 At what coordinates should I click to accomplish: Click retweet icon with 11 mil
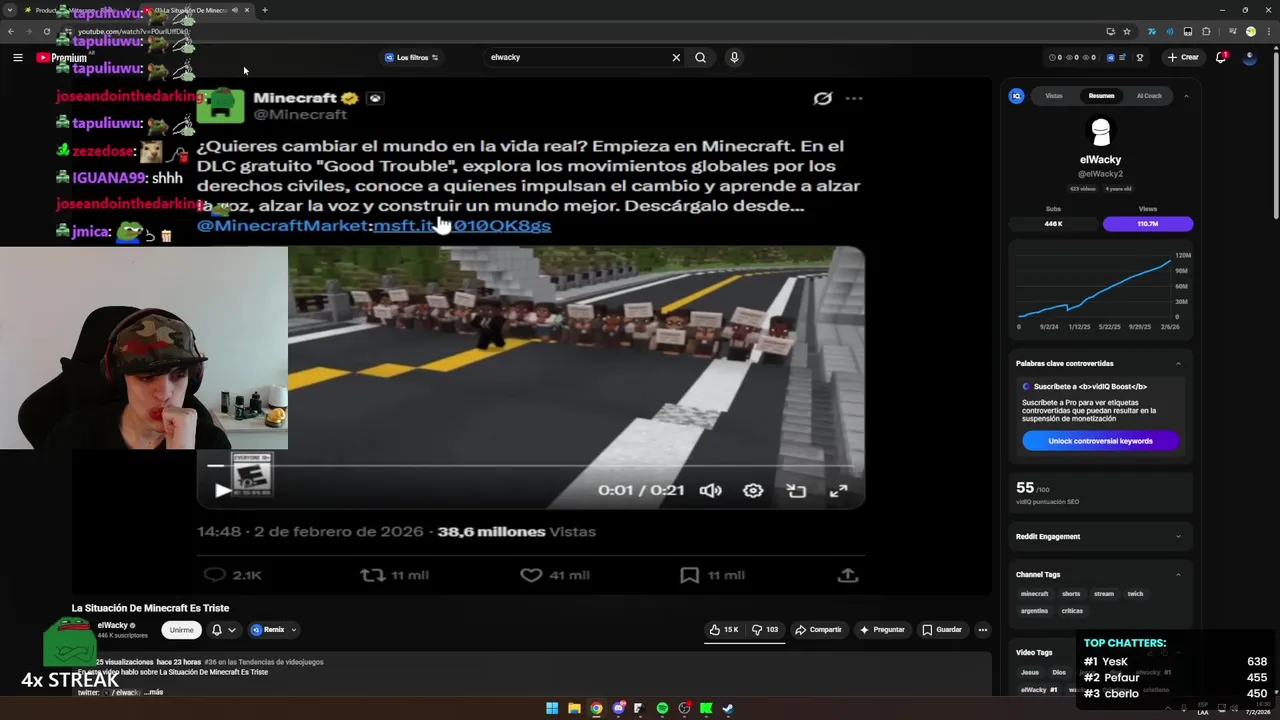click(372, 575)
